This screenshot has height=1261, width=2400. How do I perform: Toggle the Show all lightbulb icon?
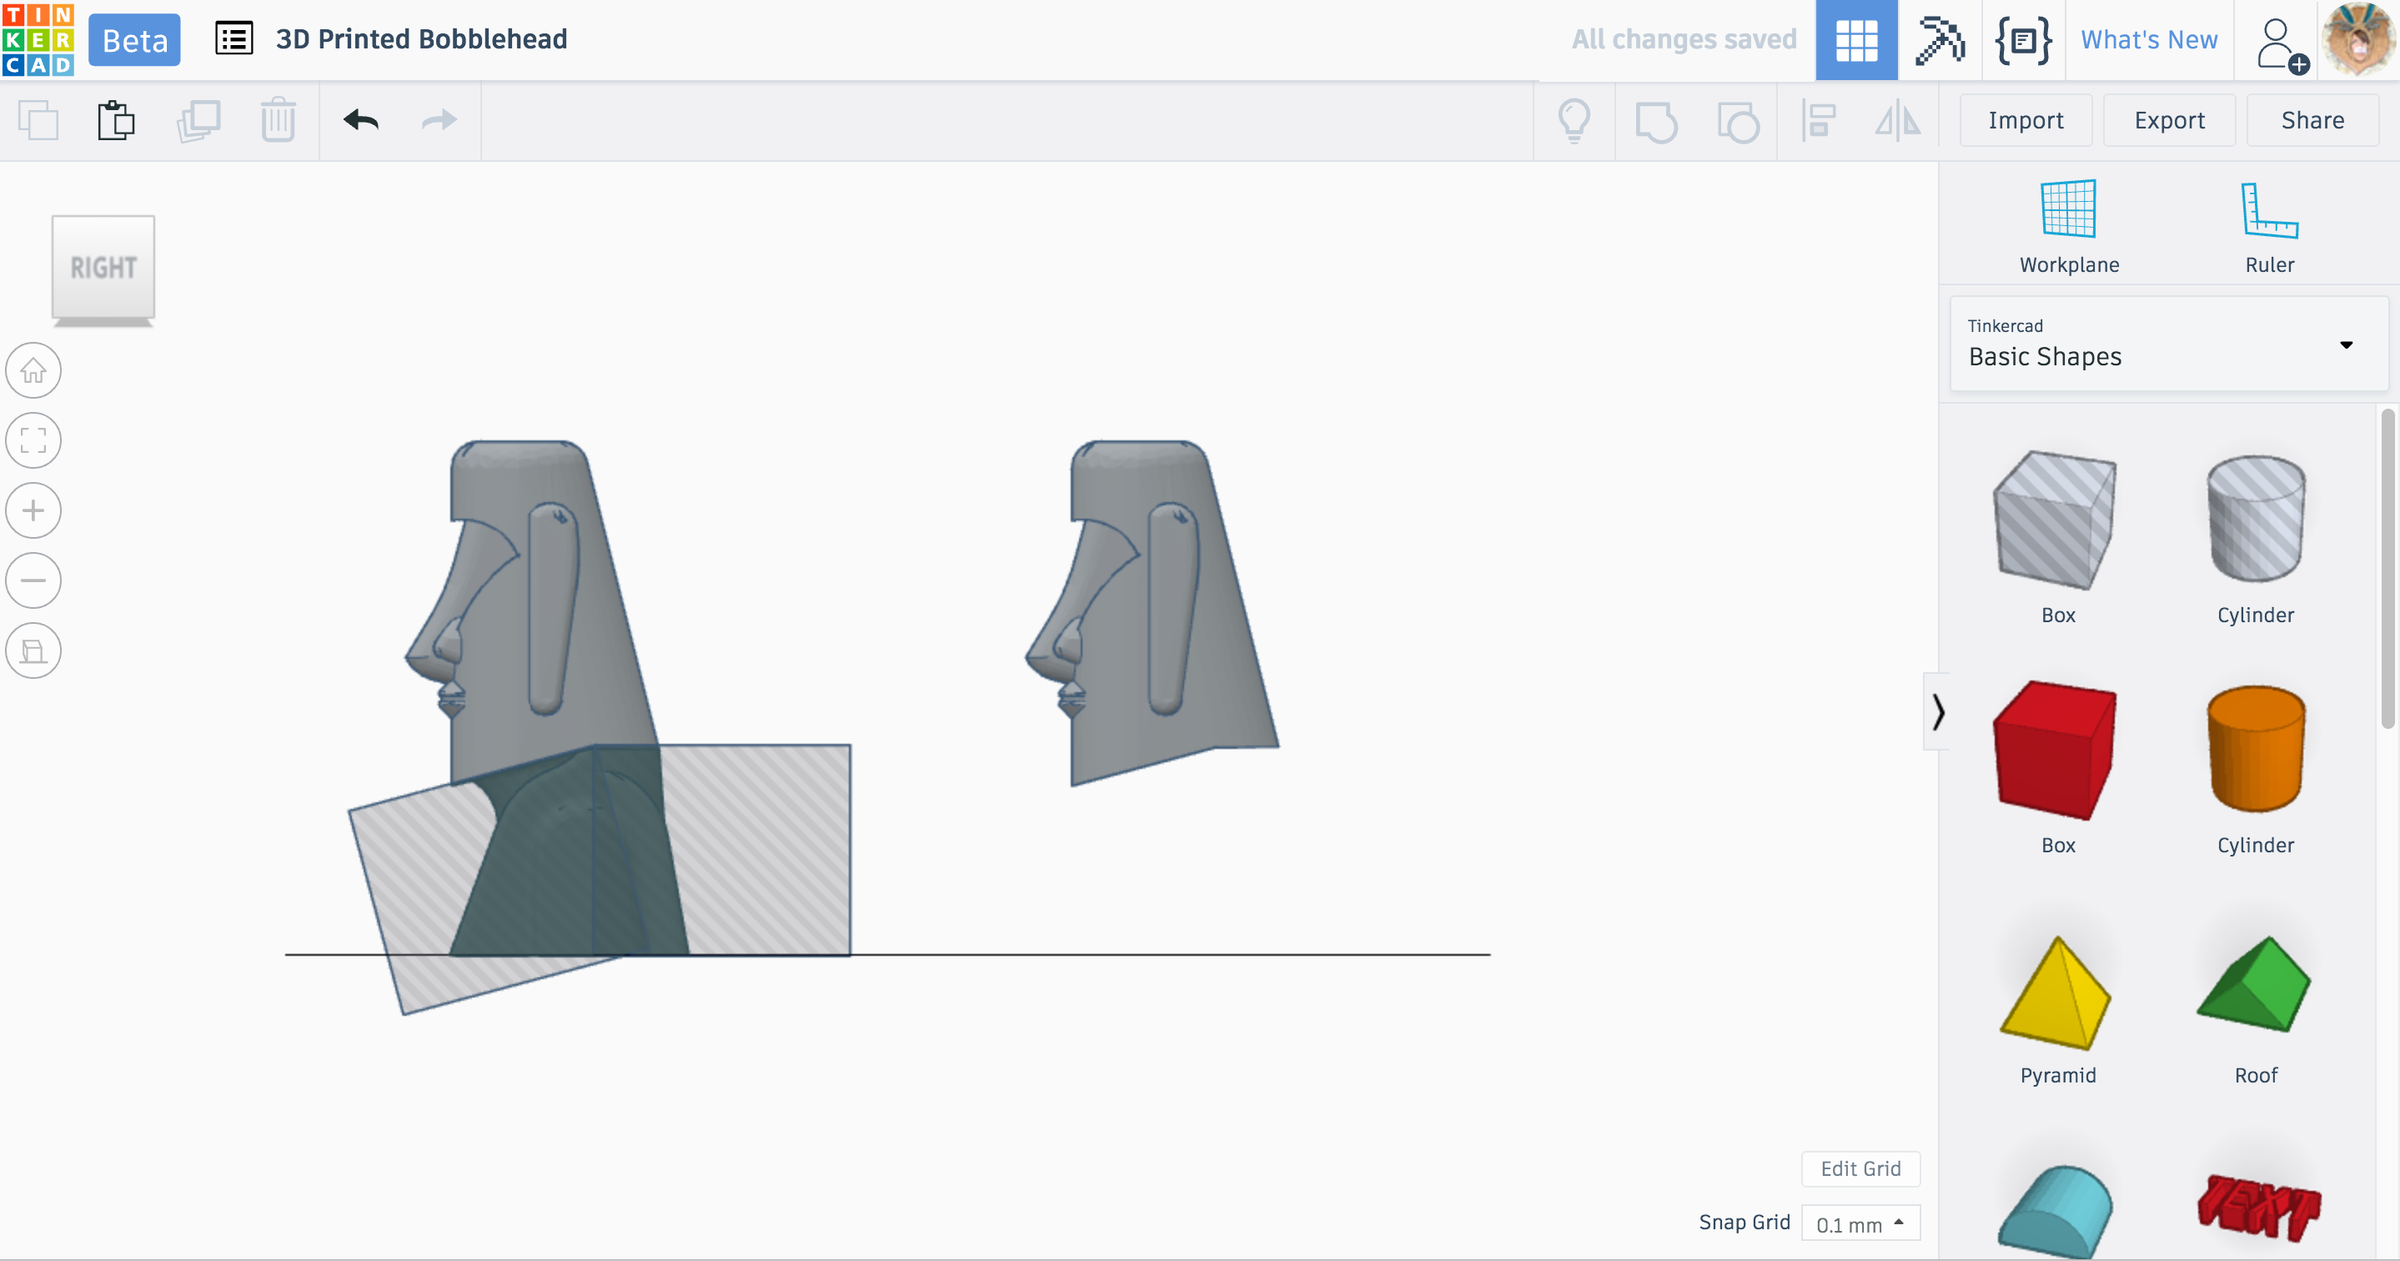1574,121
